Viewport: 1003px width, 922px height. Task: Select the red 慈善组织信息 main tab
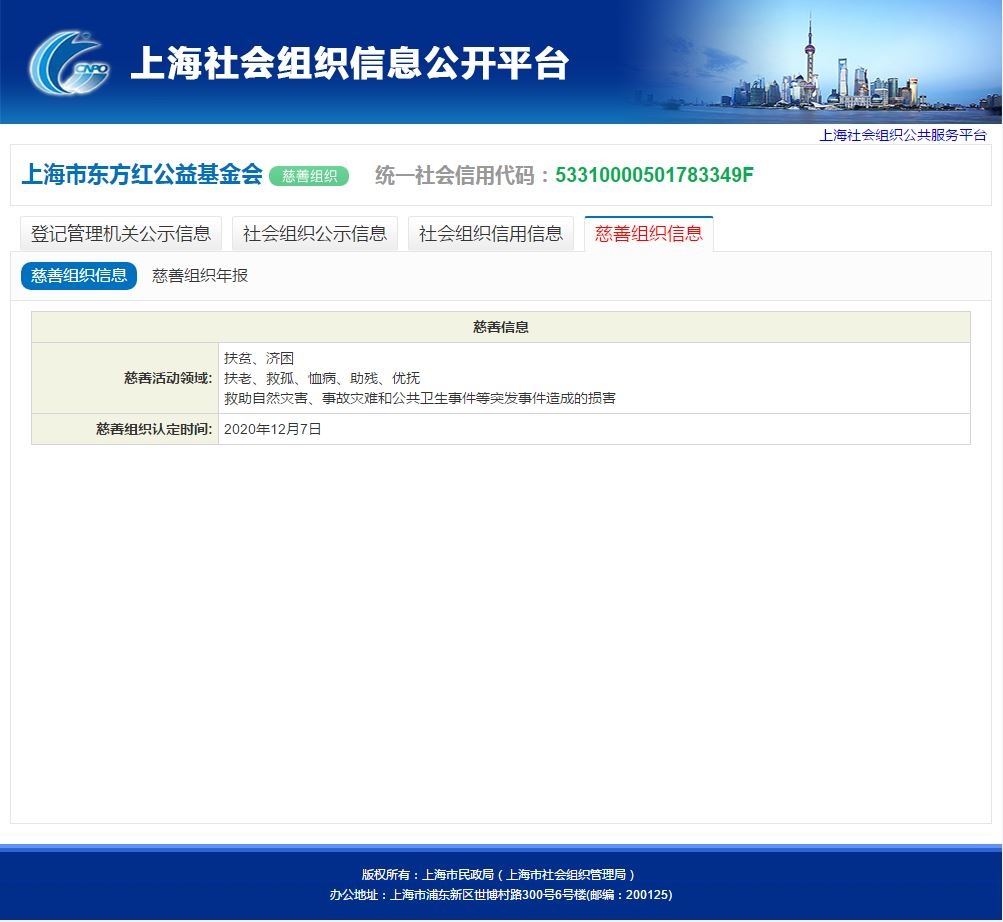pos(649,234)
